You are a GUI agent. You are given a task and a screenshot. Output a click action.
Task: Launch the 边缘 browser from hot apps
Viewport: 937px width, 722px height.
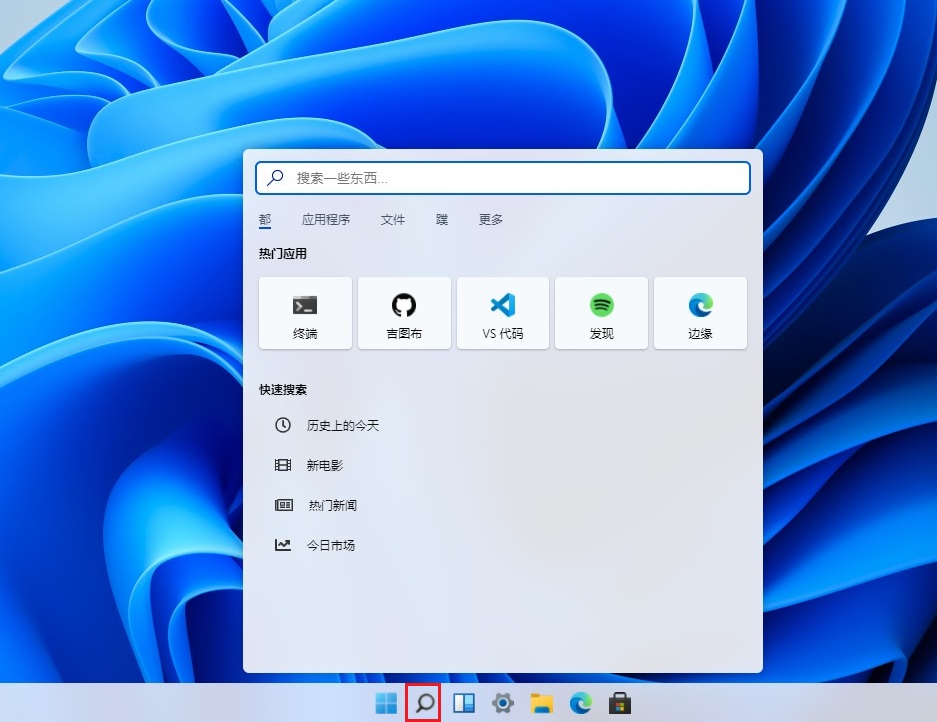coord(700,312)
